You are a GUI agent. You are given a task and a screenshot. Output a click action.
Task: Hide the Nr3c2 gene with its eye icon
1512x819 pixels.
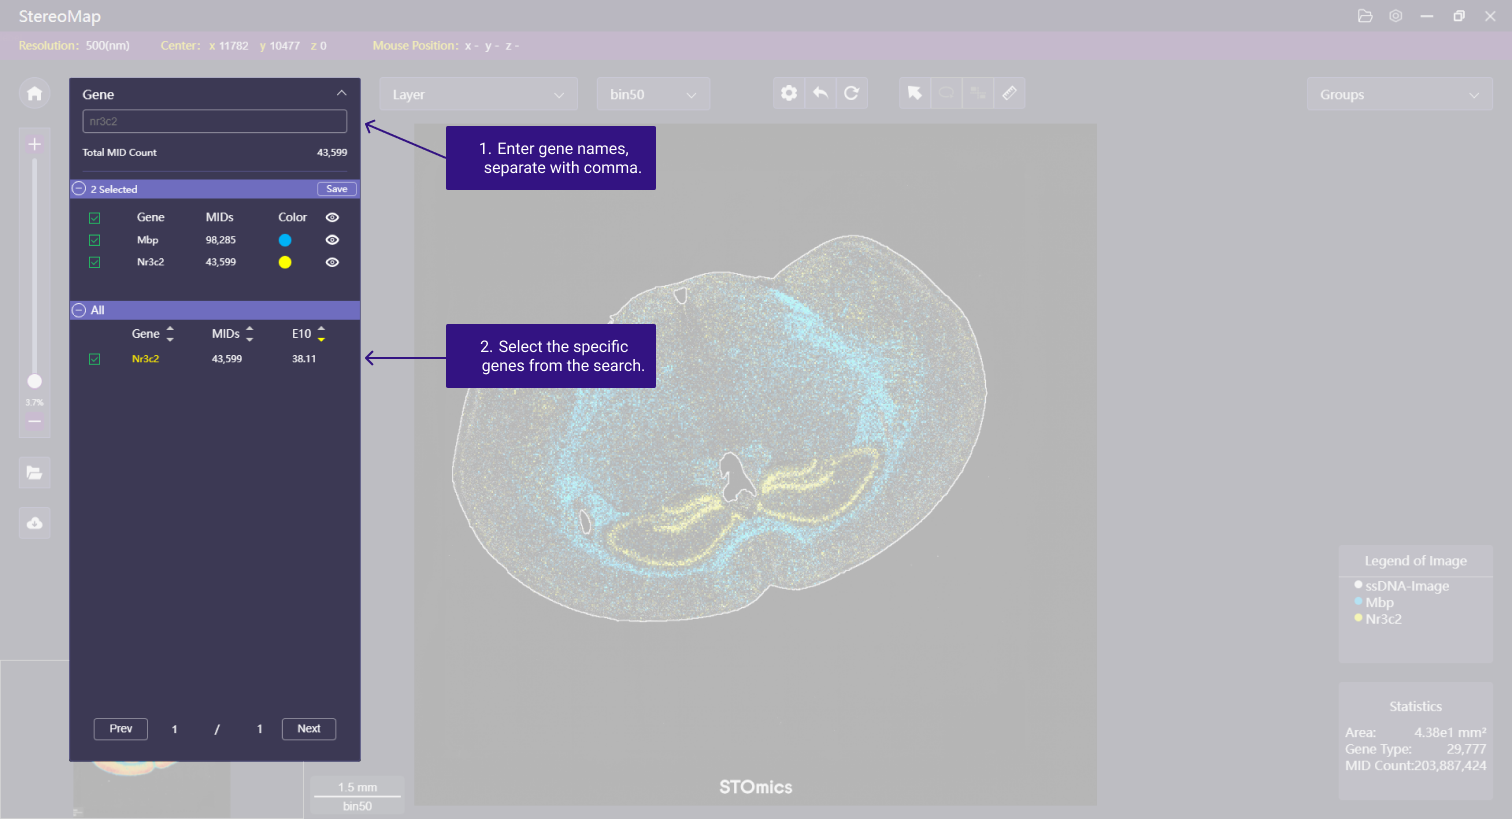tap(332, 262)
